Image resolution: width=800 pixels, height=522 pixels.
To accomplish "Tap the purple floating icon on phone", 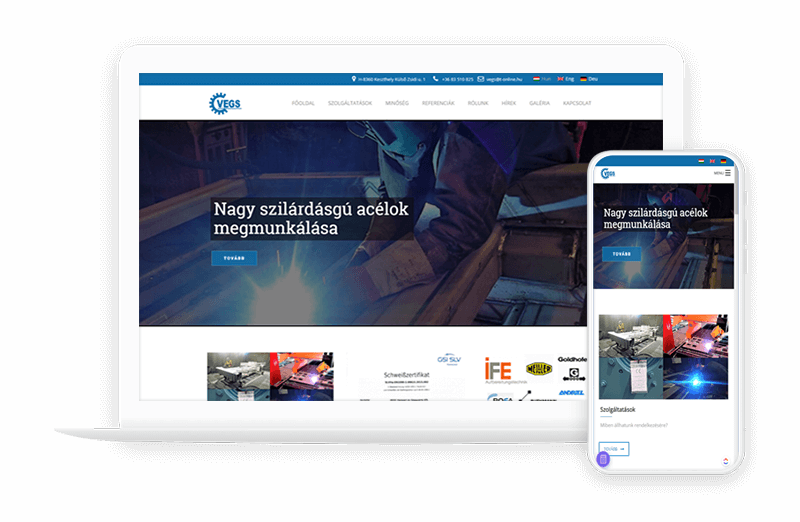I will (x=603, y=459).
